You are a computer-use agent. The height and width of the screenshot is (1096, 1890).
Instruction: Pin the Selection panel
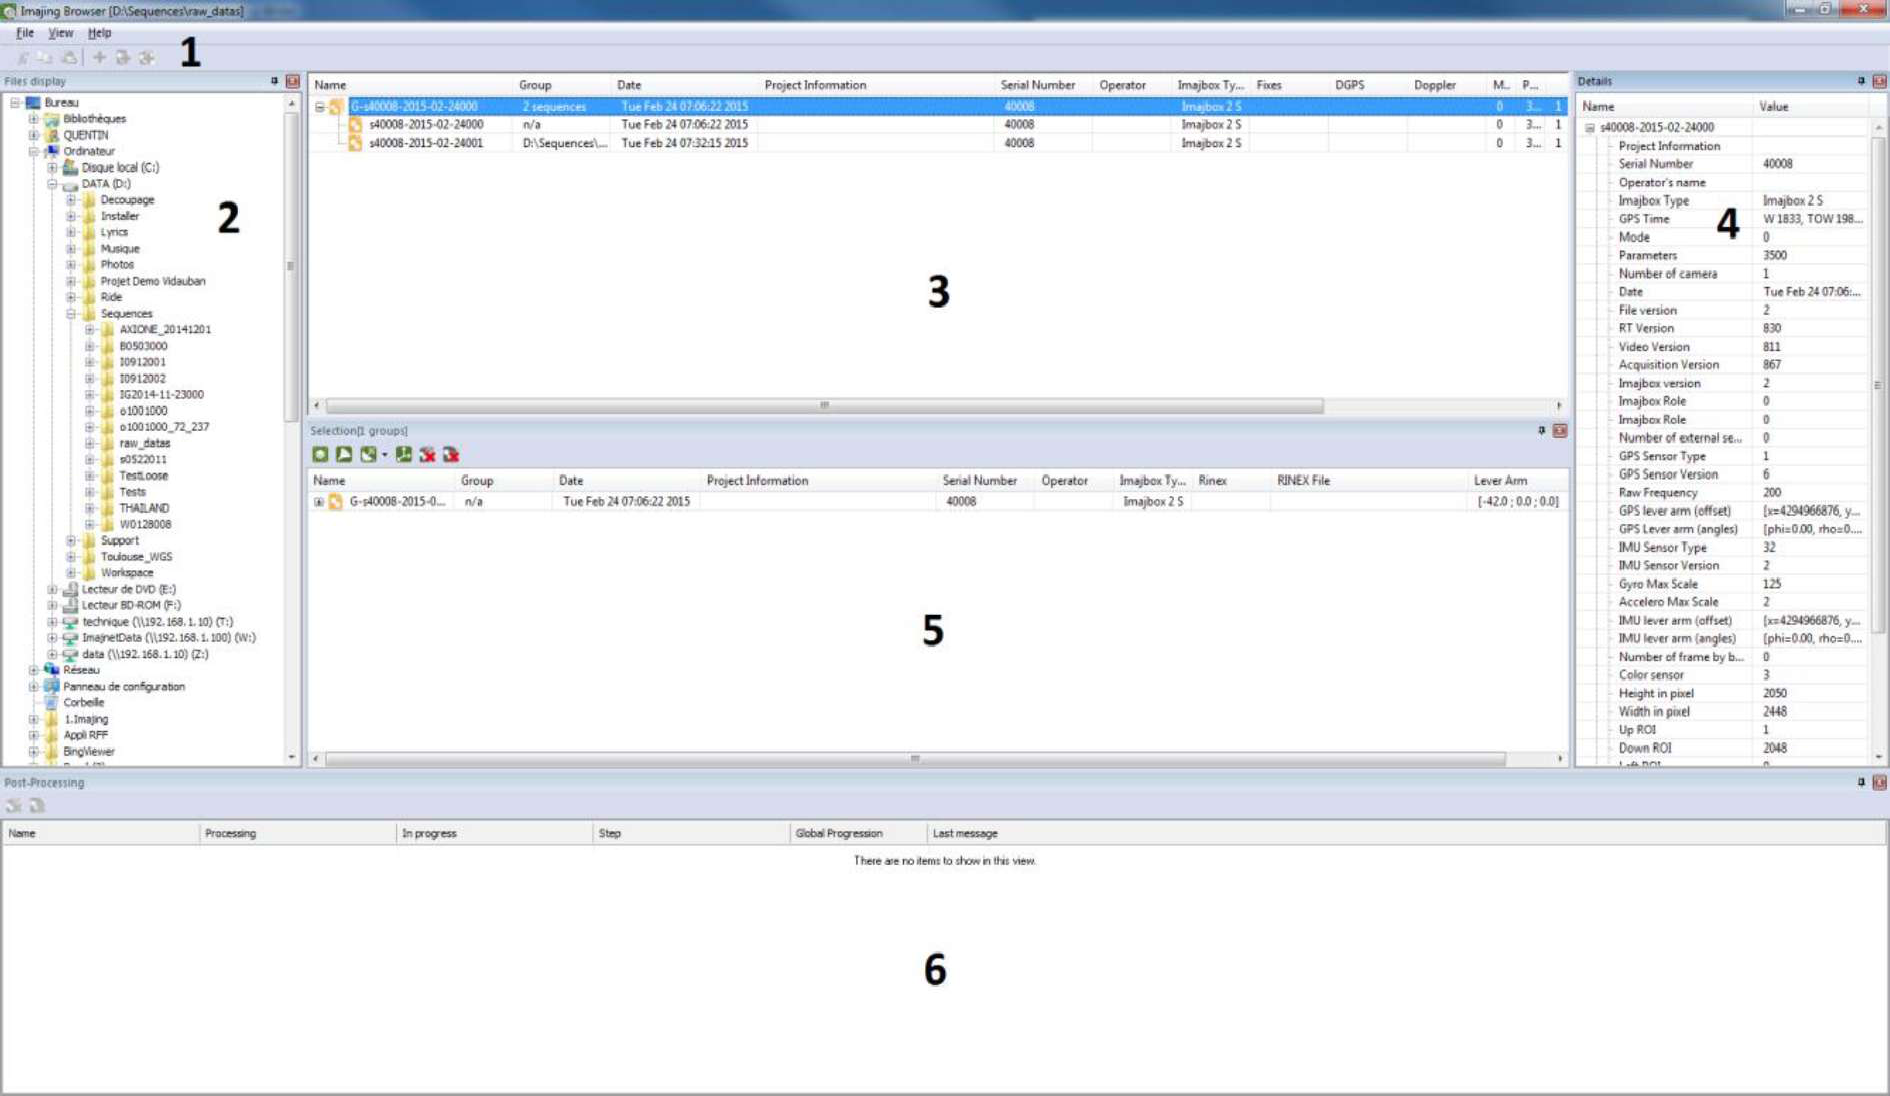click(1541, 431)
